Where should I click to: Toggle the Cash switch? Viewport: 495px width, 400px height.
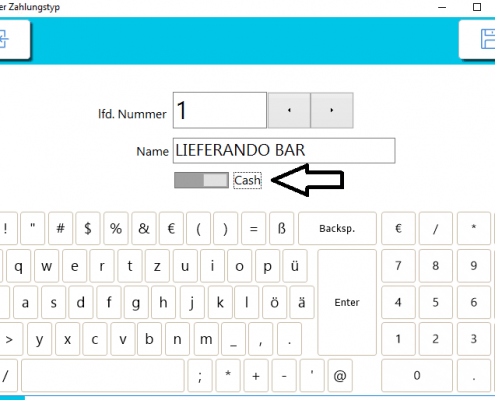click(201, 180)
